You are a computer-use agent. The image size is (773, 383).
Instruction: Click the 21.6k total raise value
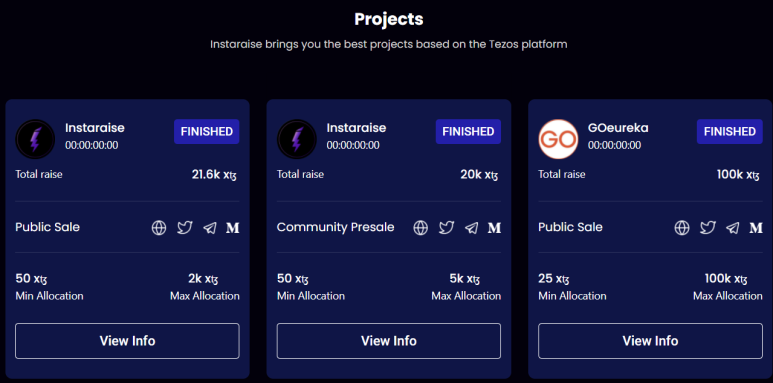pyautogui.click(x=214, y=174)
